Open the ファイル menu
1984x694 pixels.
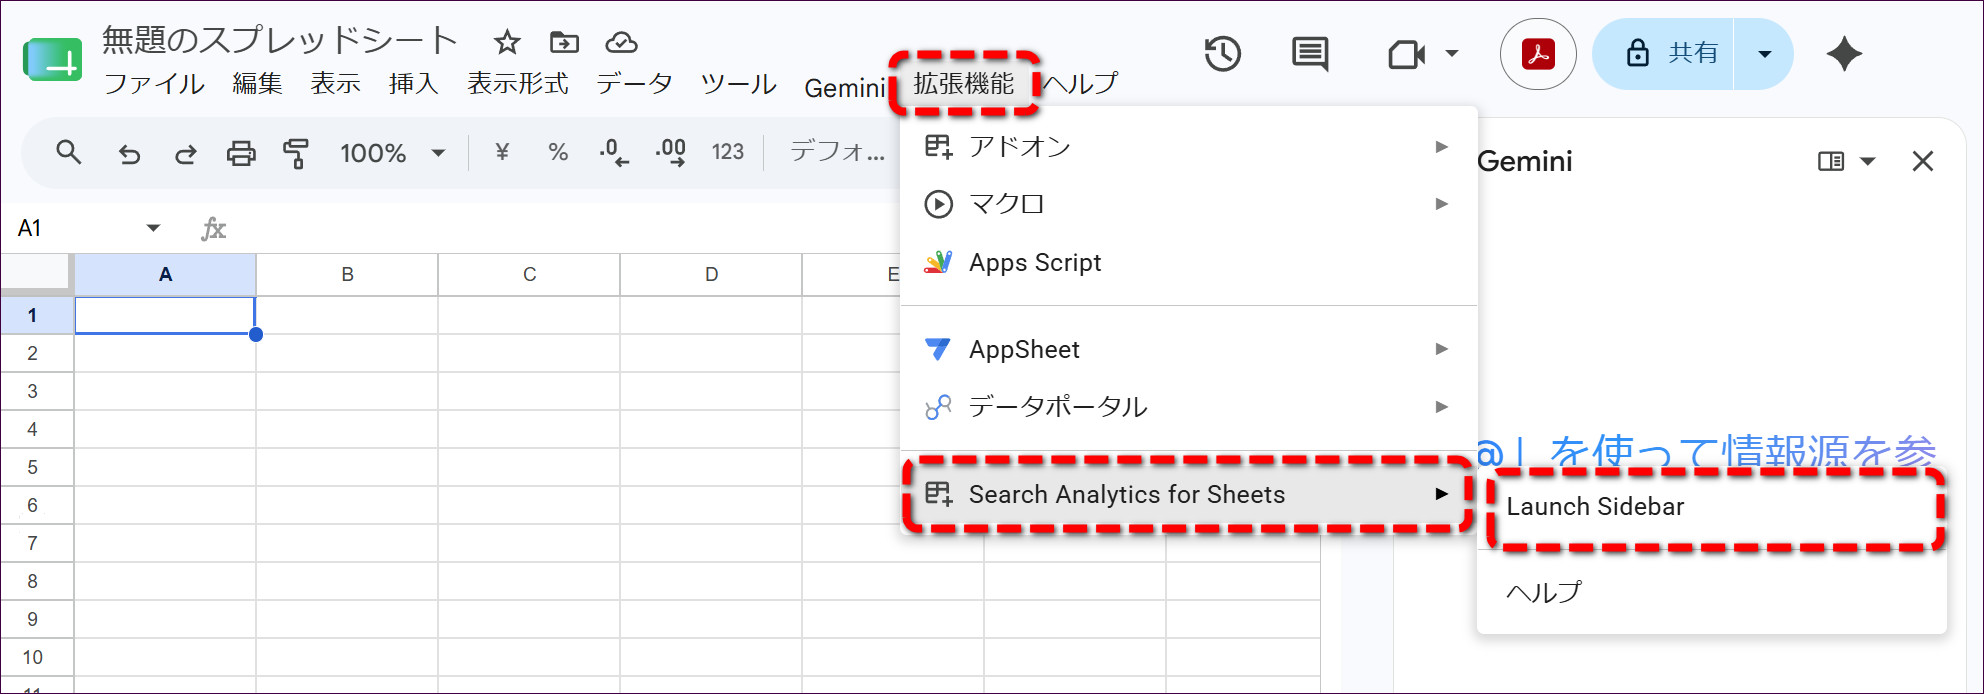tap(154, 84)
